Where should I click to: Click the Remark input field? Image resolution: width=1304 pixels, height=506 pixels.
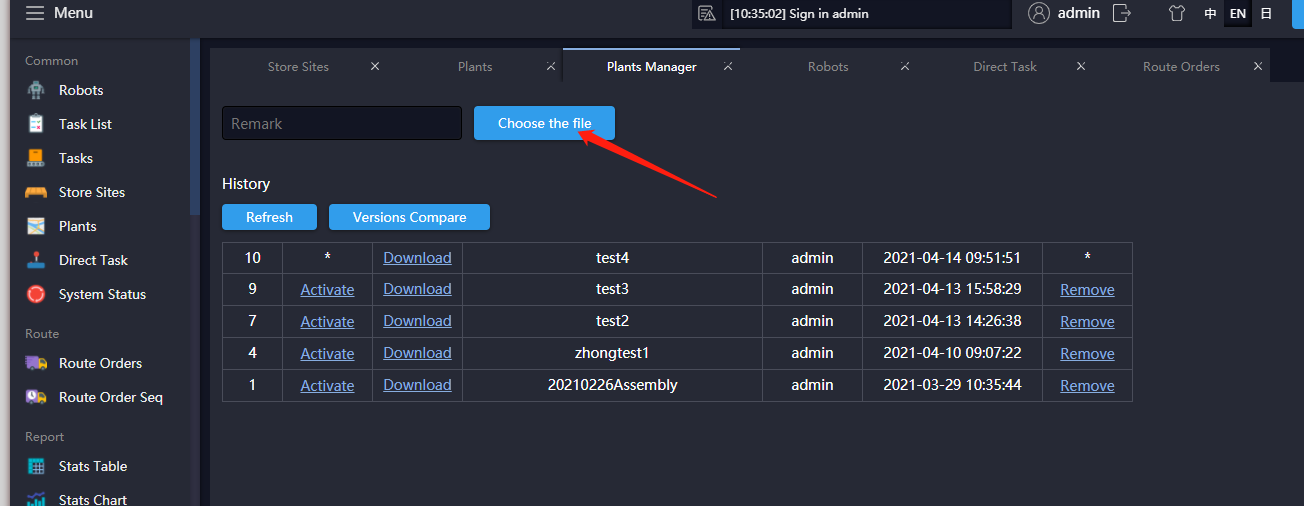(341, 124)
